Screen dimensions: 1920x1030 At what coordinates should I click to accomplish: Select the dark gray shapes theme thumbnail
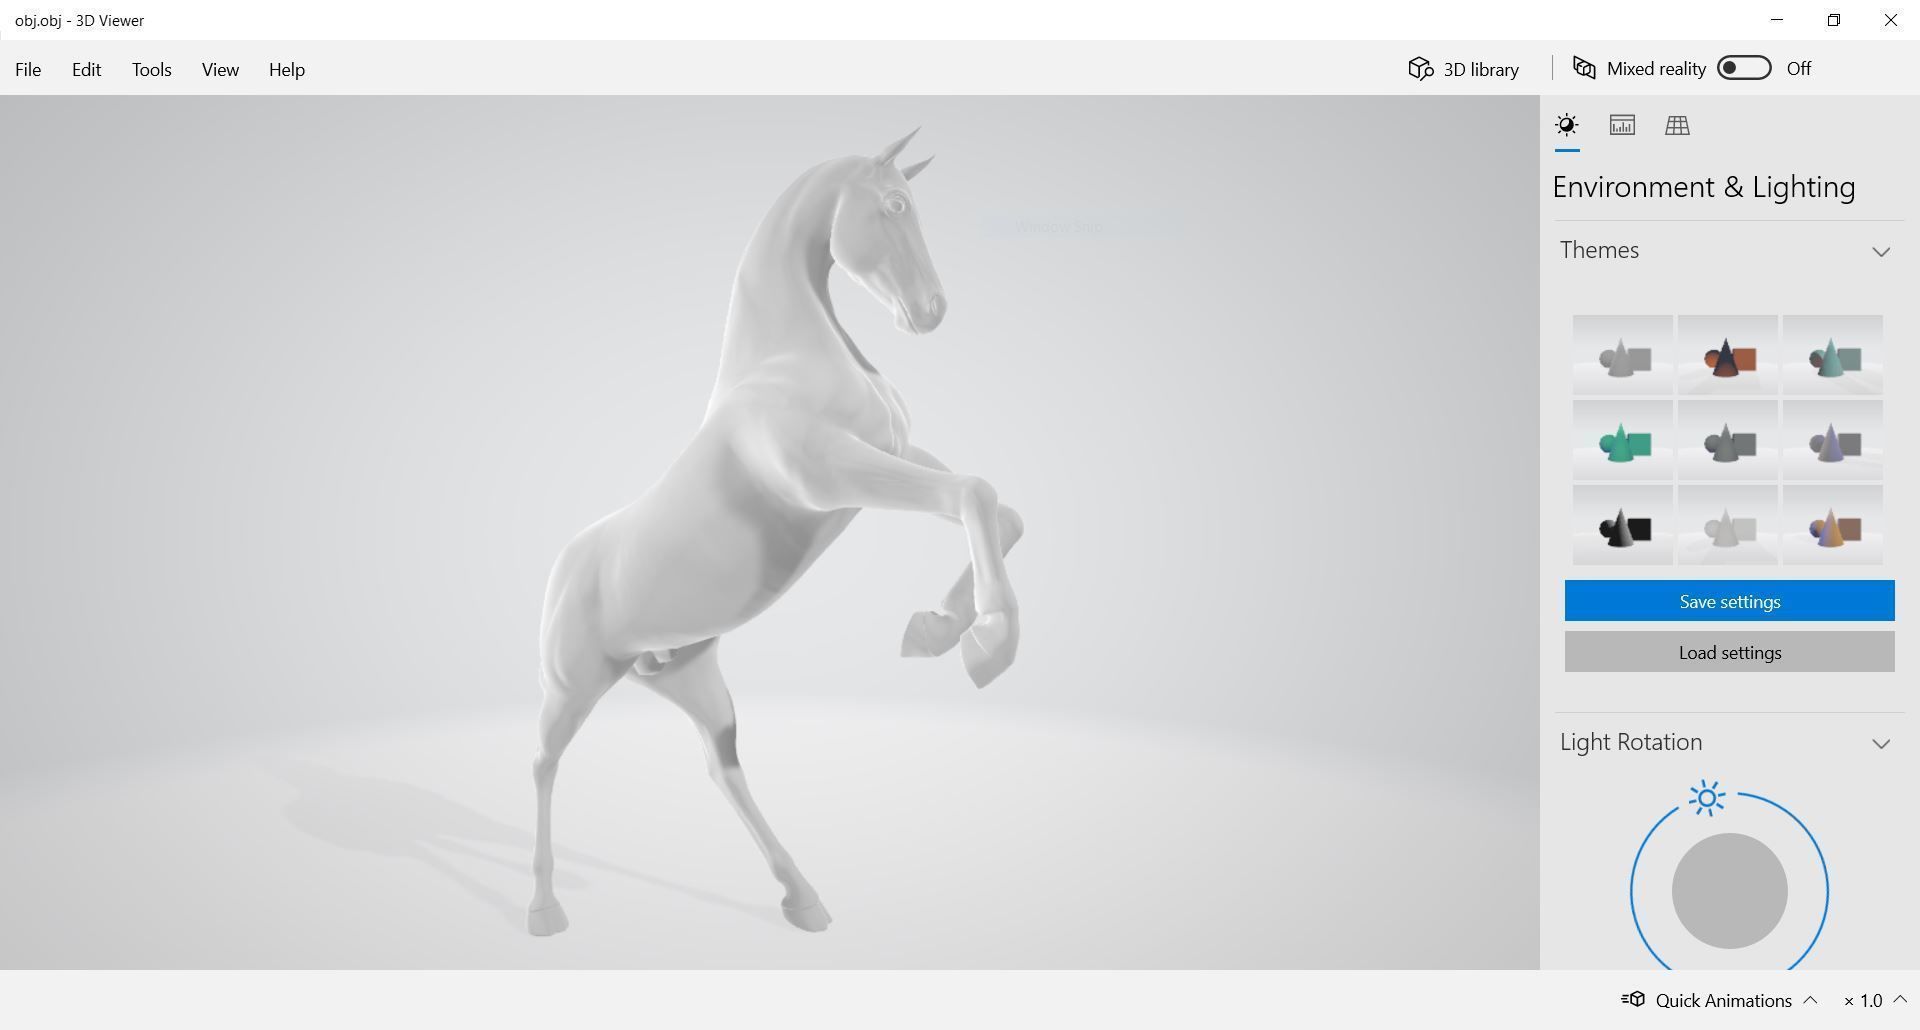[1727, 440]
